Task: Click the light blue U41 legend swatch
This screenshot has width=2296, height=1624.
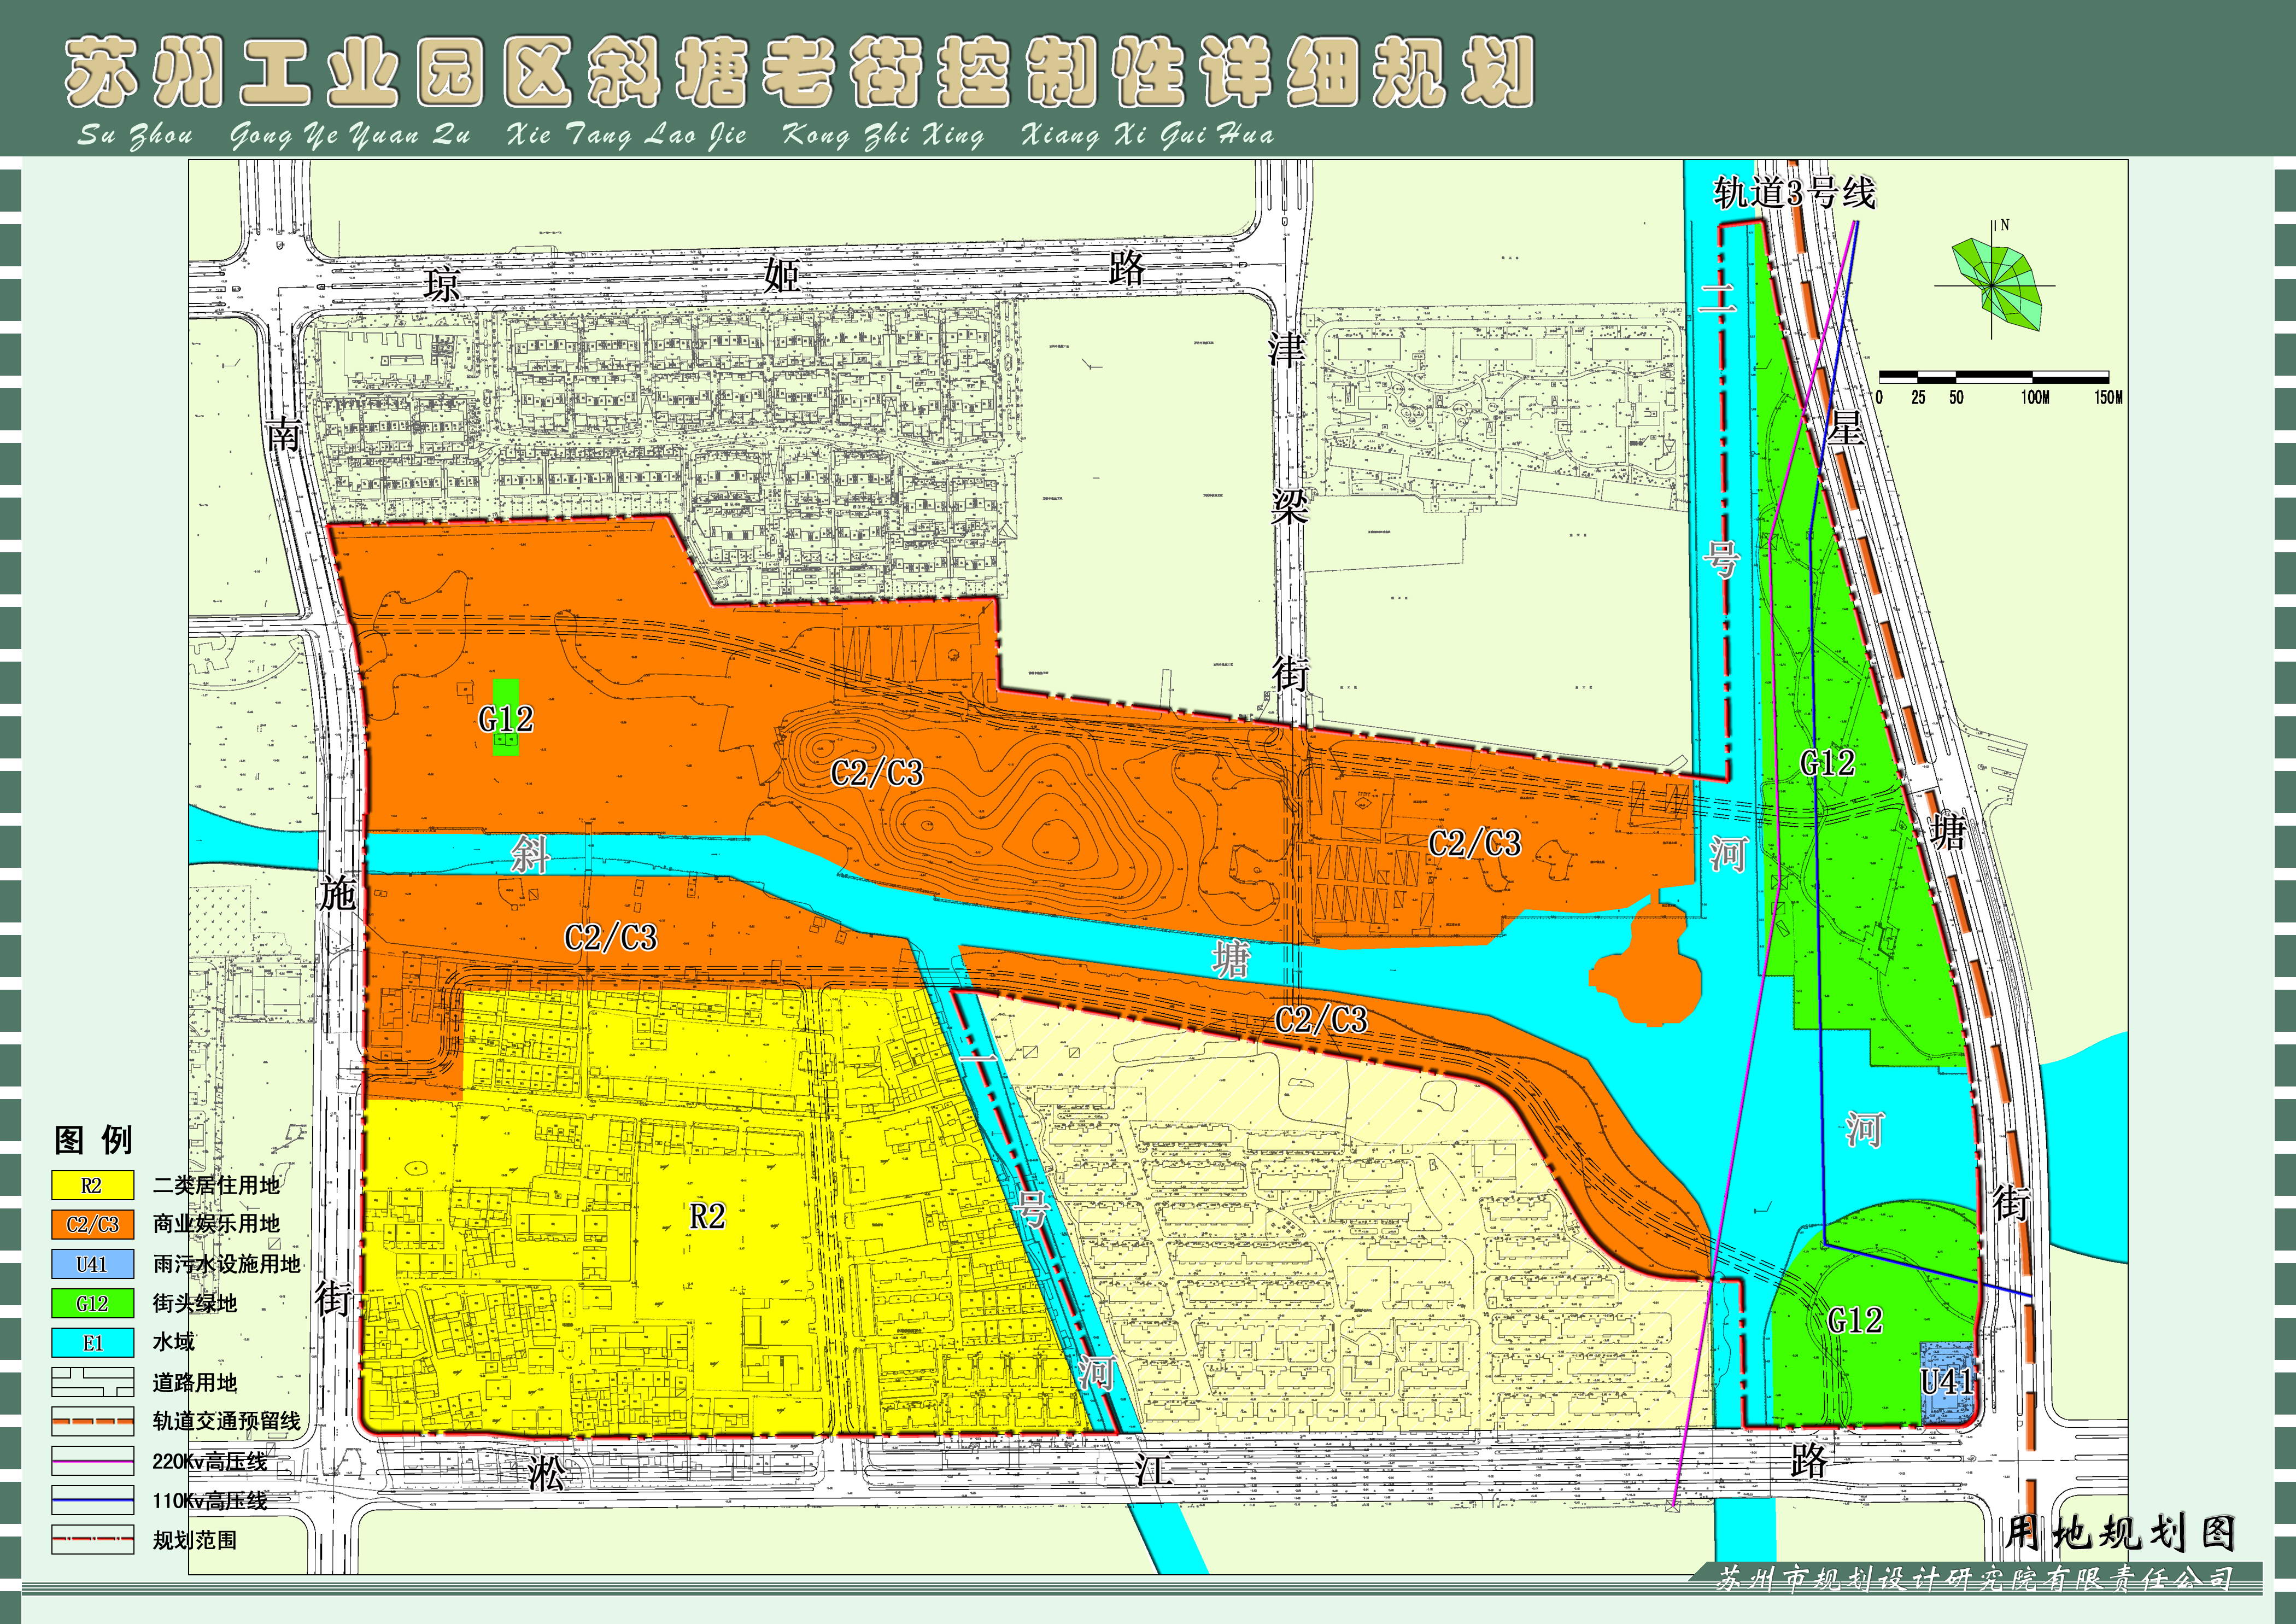Action: click(x=92, y=1264)
